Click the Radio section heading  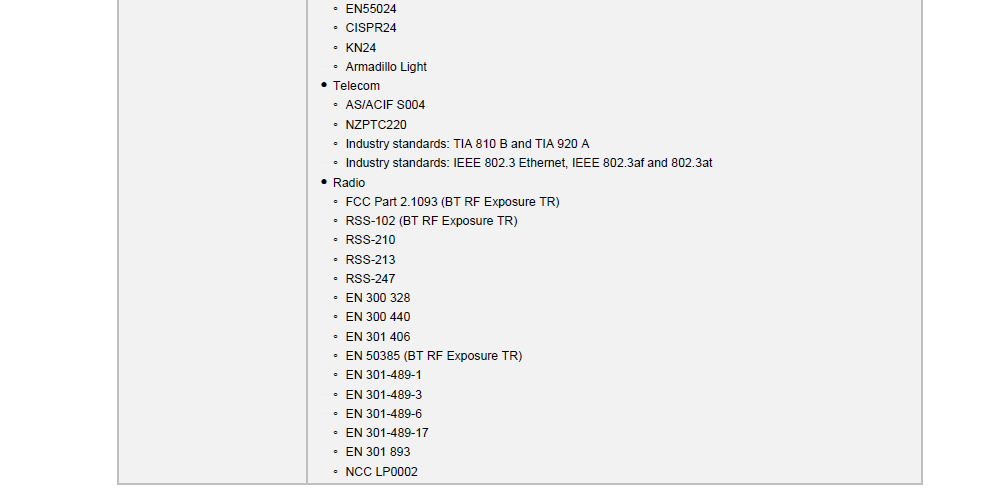point(349,183)
